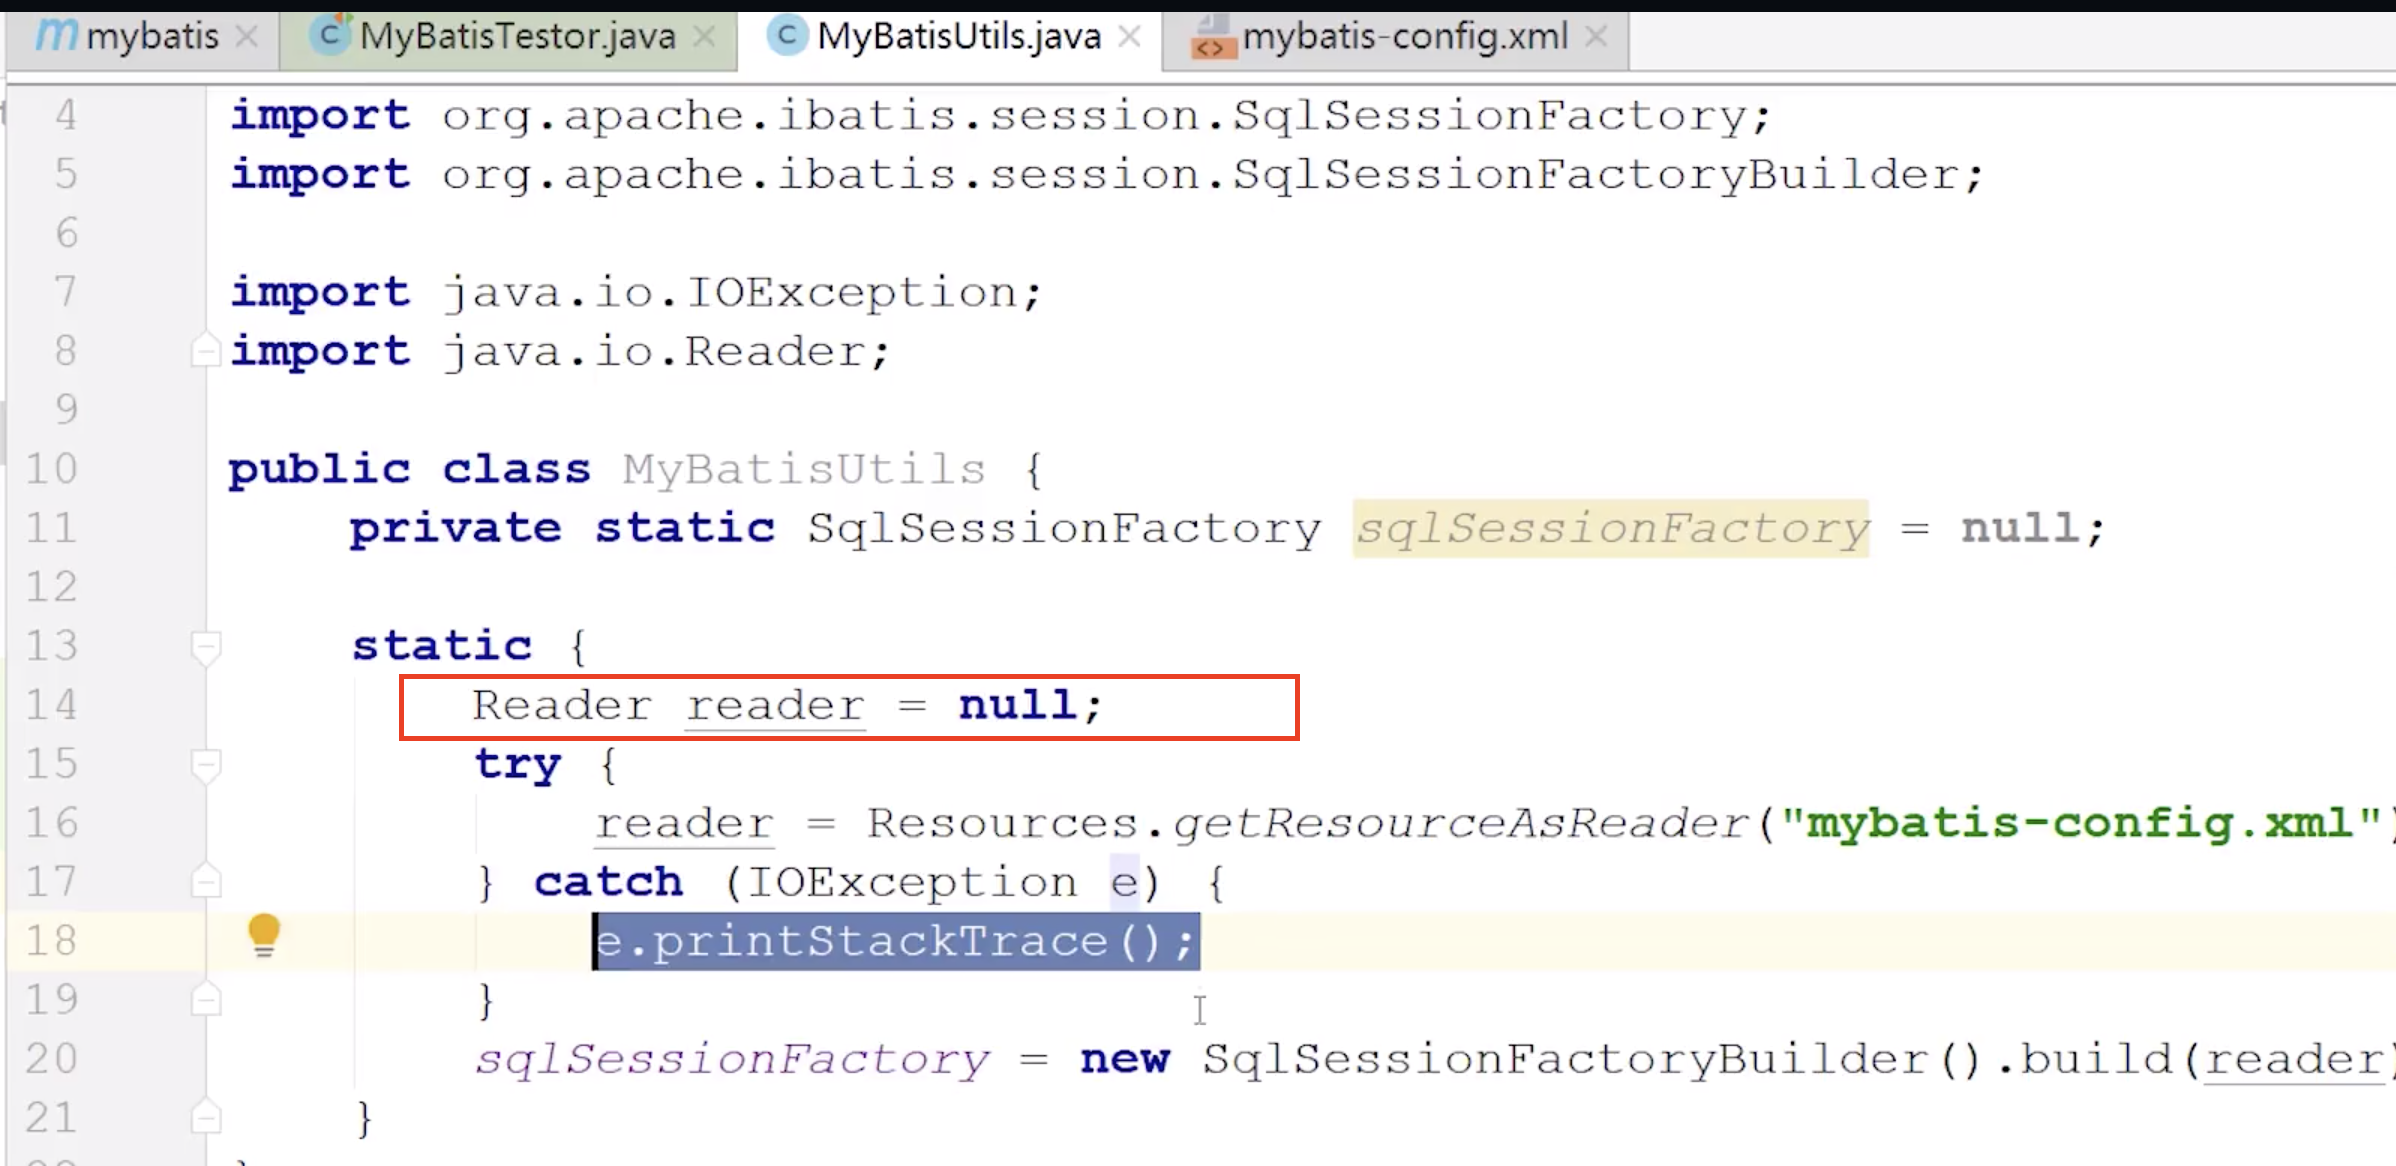Click SqlSessionFactoryBuilder() on line 20

coord(1591,1059)
